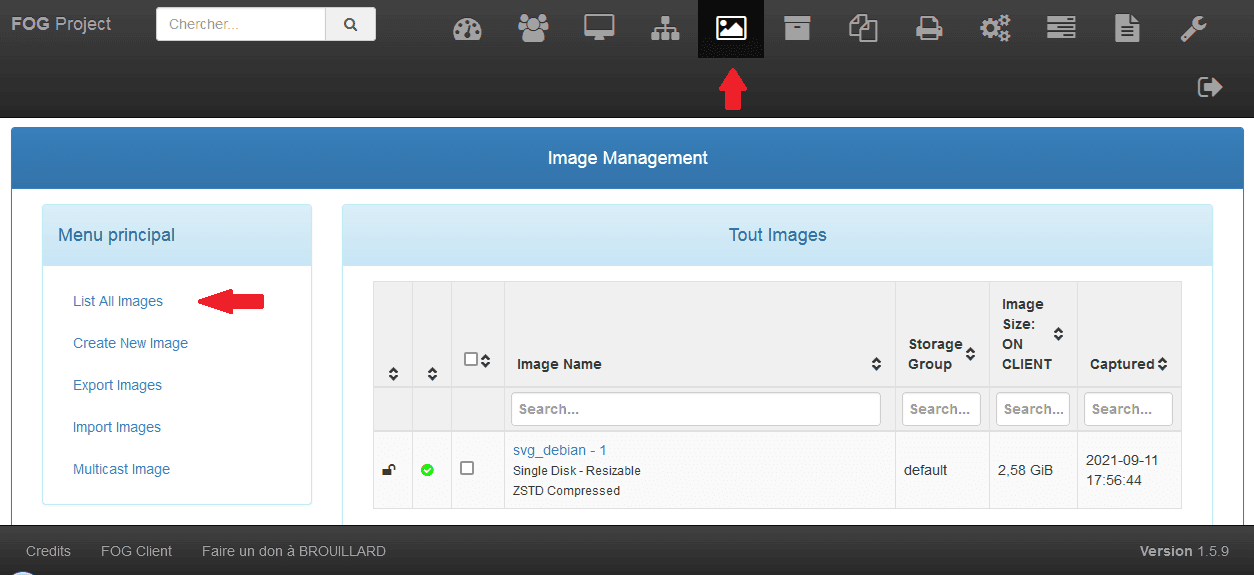This screenshot has width=1254, height=575.
Task: Open the FOG Client footer link
Action: point(136,551)
